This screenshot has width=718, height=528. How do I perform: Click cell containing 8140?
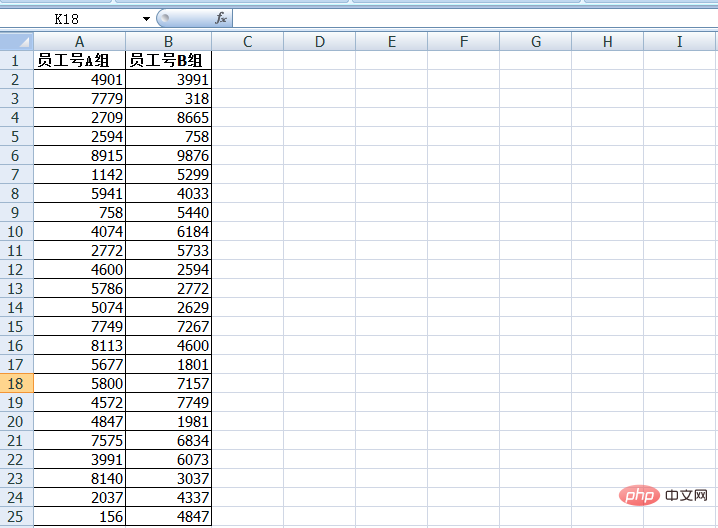80,479
